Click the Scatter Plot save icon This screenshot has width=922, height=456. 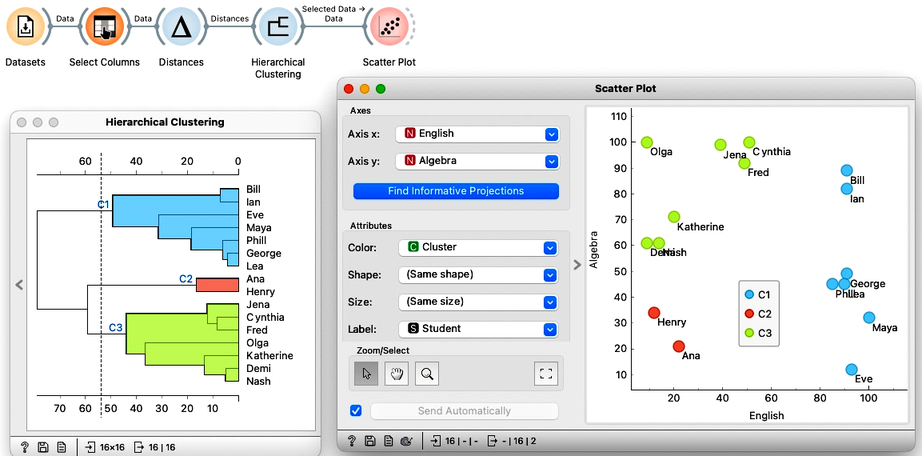click(x=370, y=441)
